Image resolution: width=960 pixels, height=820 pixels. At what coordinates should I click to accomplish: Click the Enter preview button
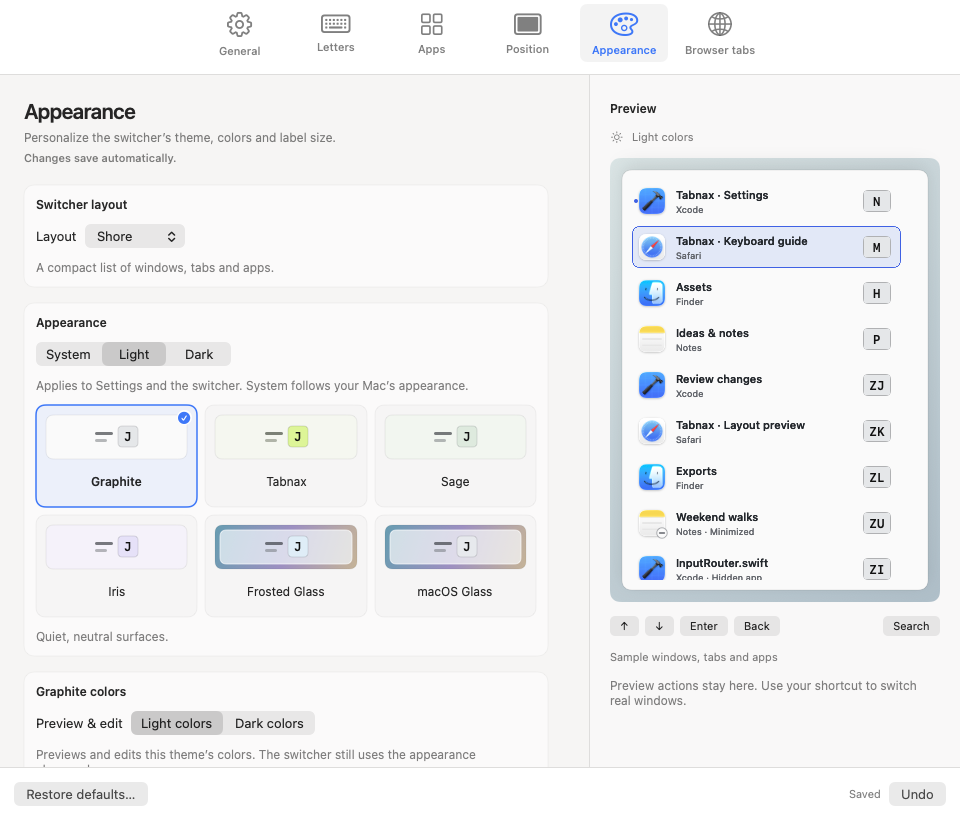[703, 626]
